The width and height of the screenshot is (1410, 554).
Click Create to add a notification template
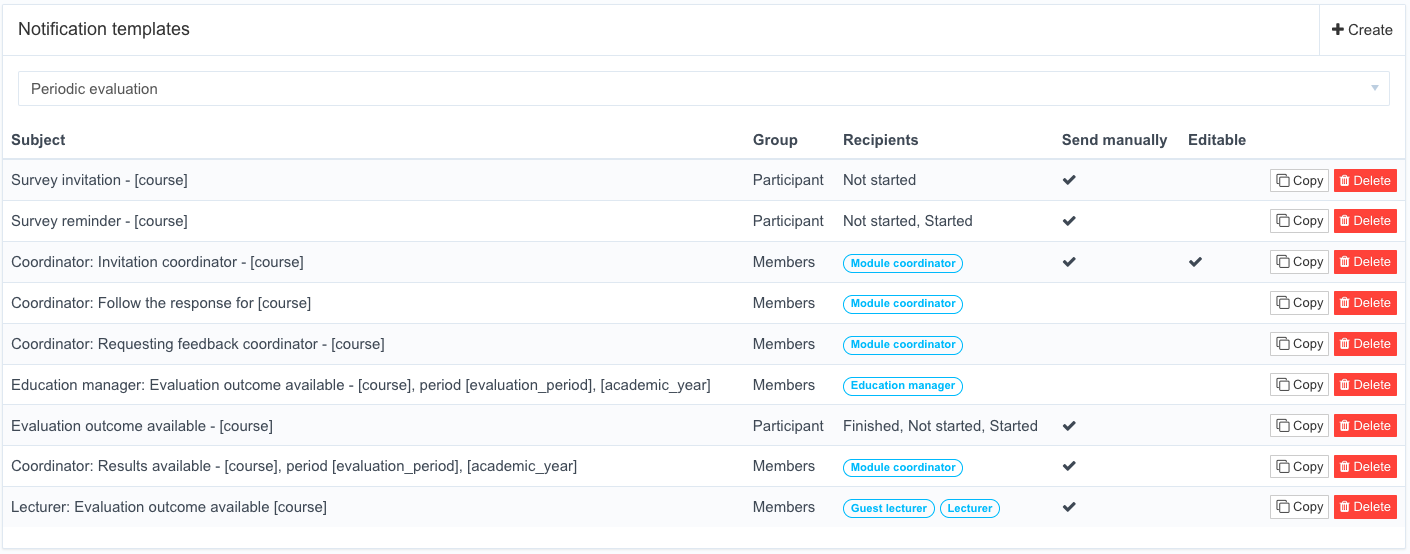pos(1362,30)
